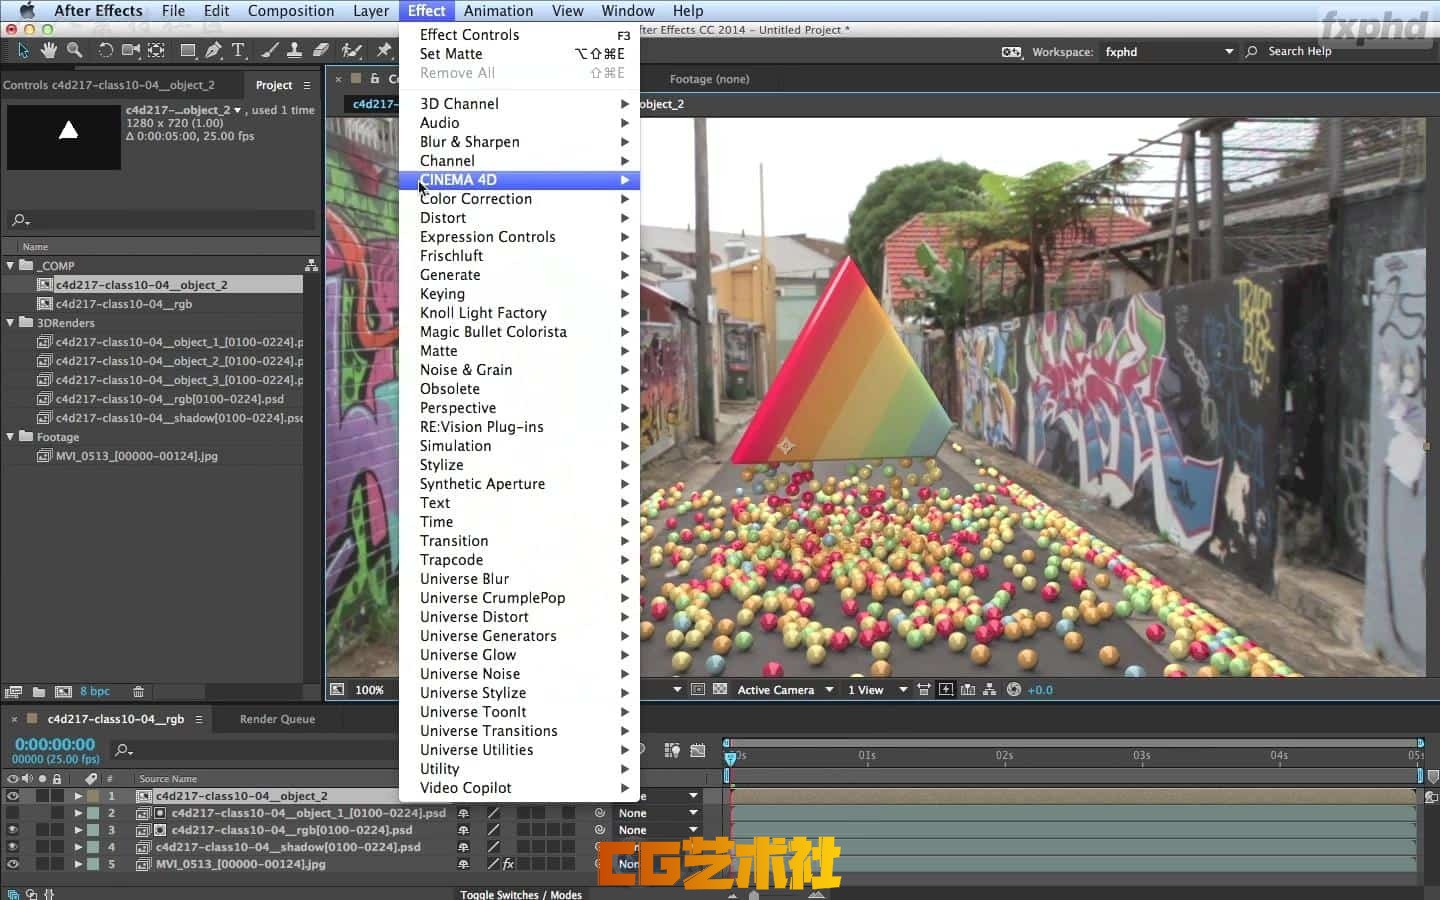Select the Unified Camera tool

click(x=130, y=50)
